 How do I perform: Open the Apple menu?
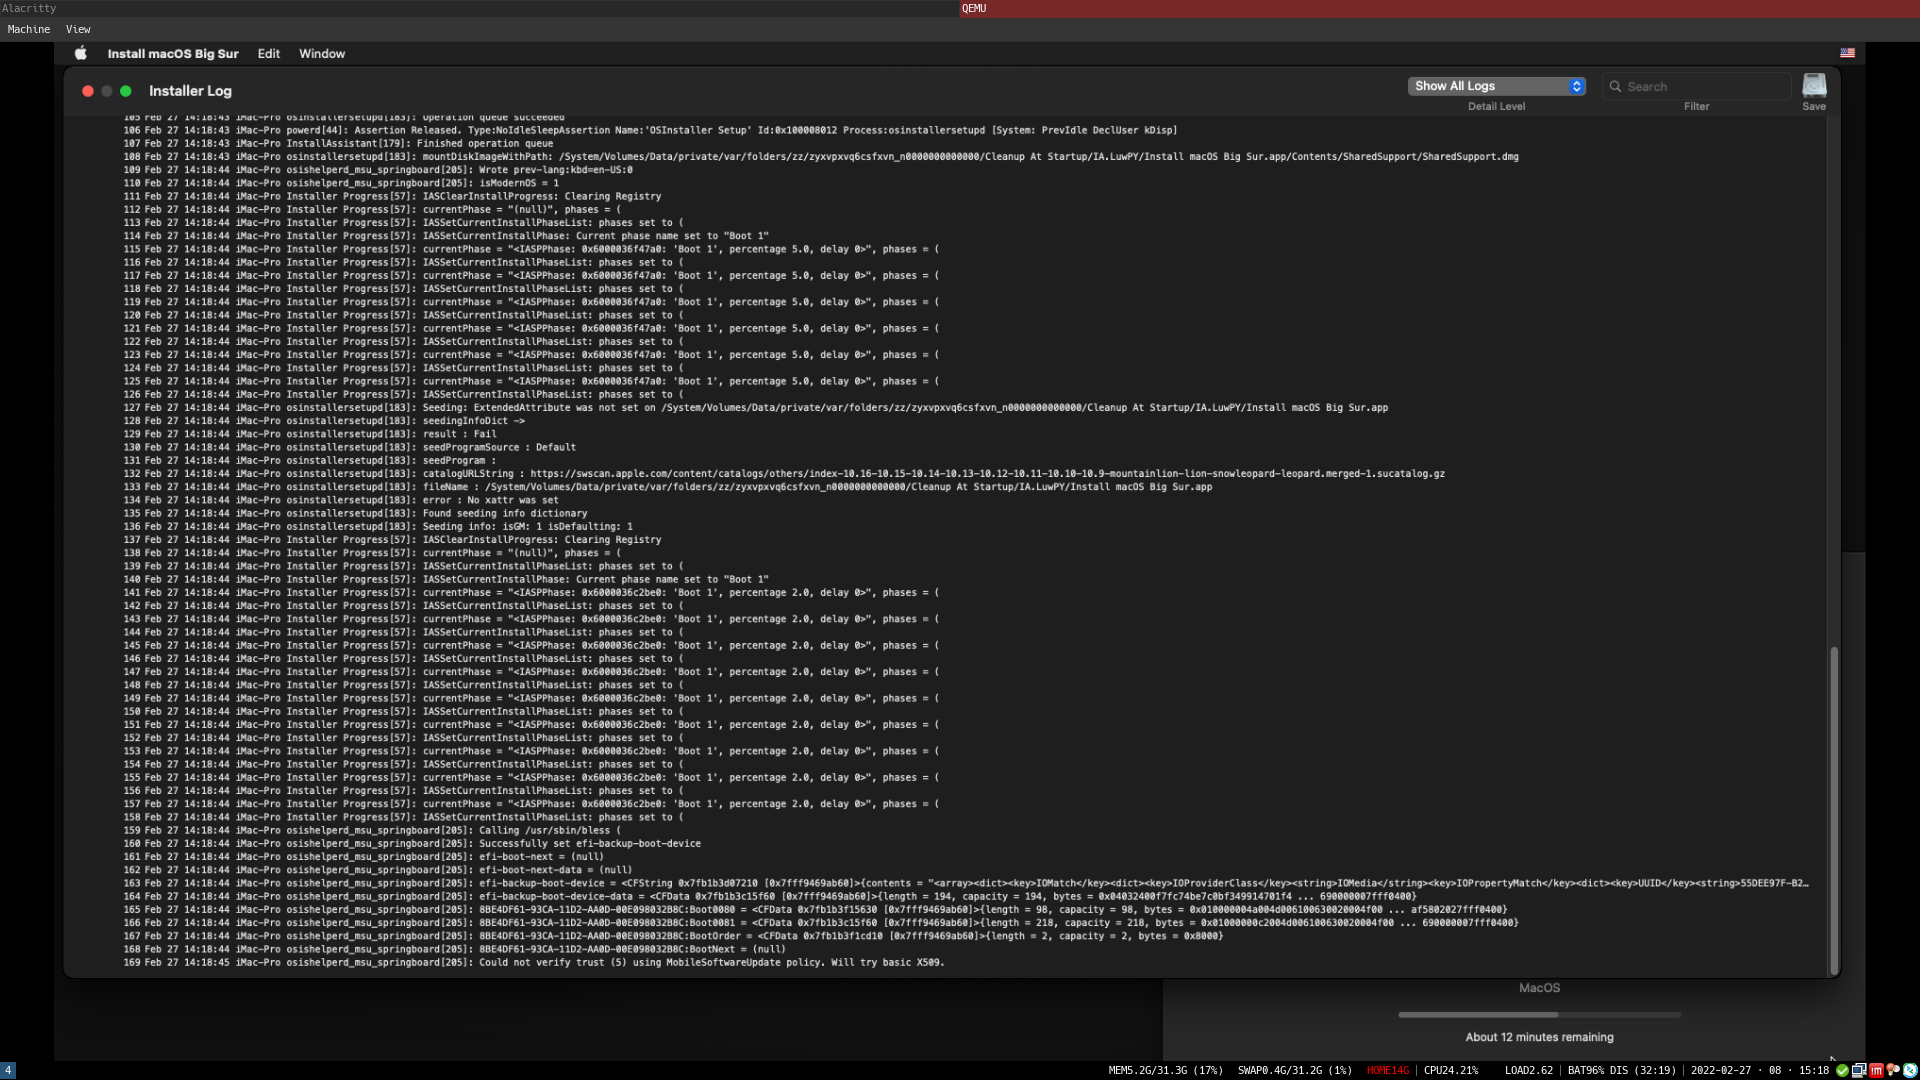pos(80,53)
